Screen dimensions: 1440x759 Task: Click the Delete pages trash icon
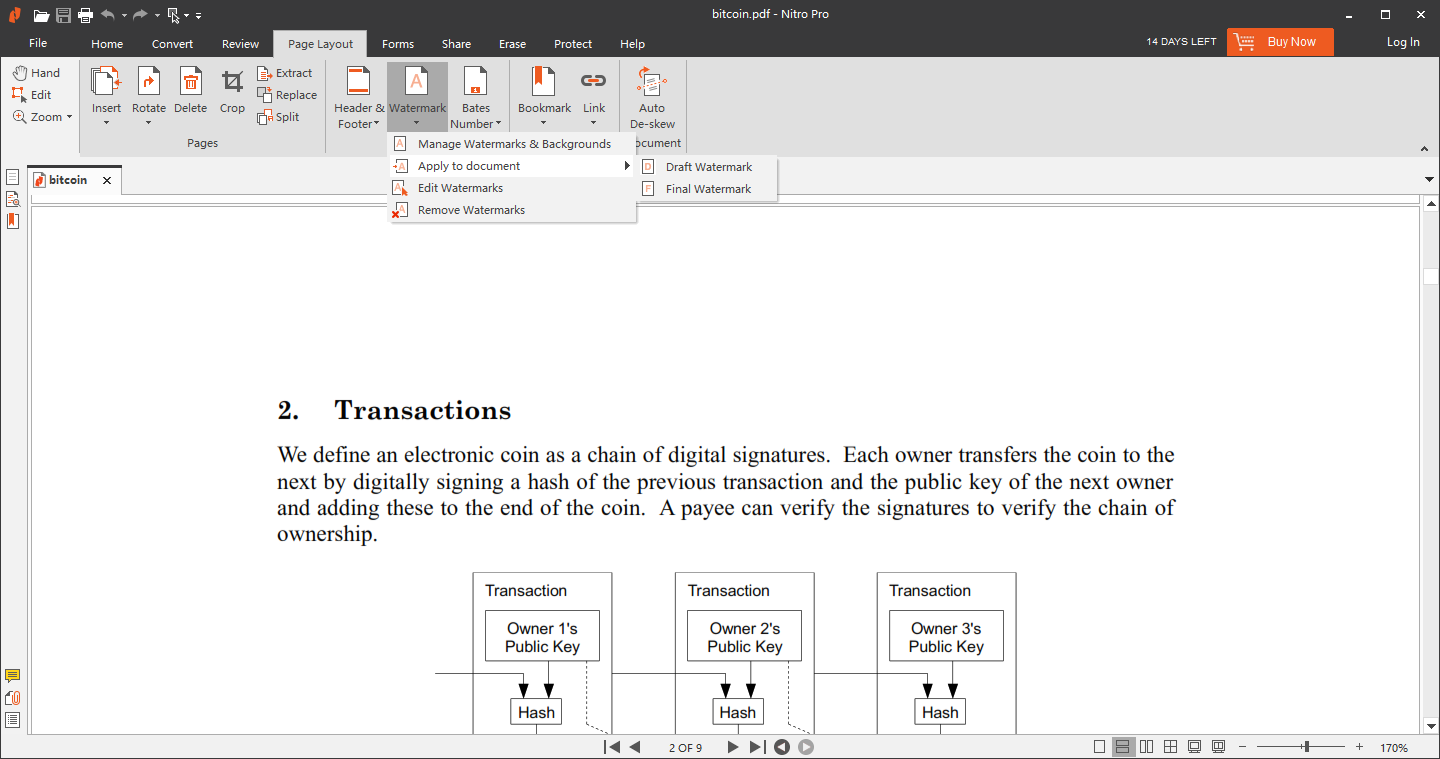click(x=190, y=82)
